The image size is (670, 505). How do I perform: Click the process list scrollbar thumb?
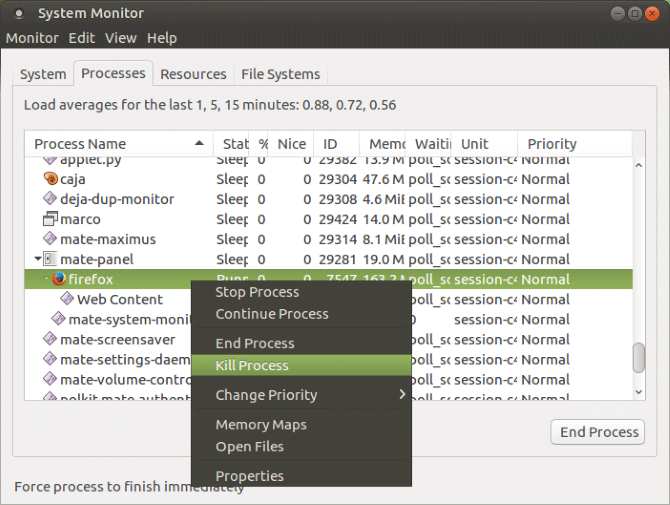coord(639,358)
